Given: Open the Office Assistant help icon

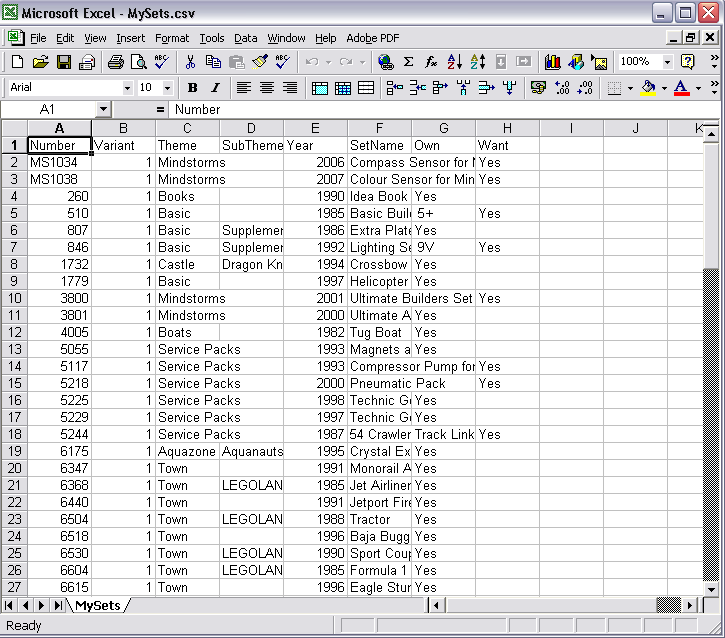Looking at the screenshot, I should pos(688,61).
